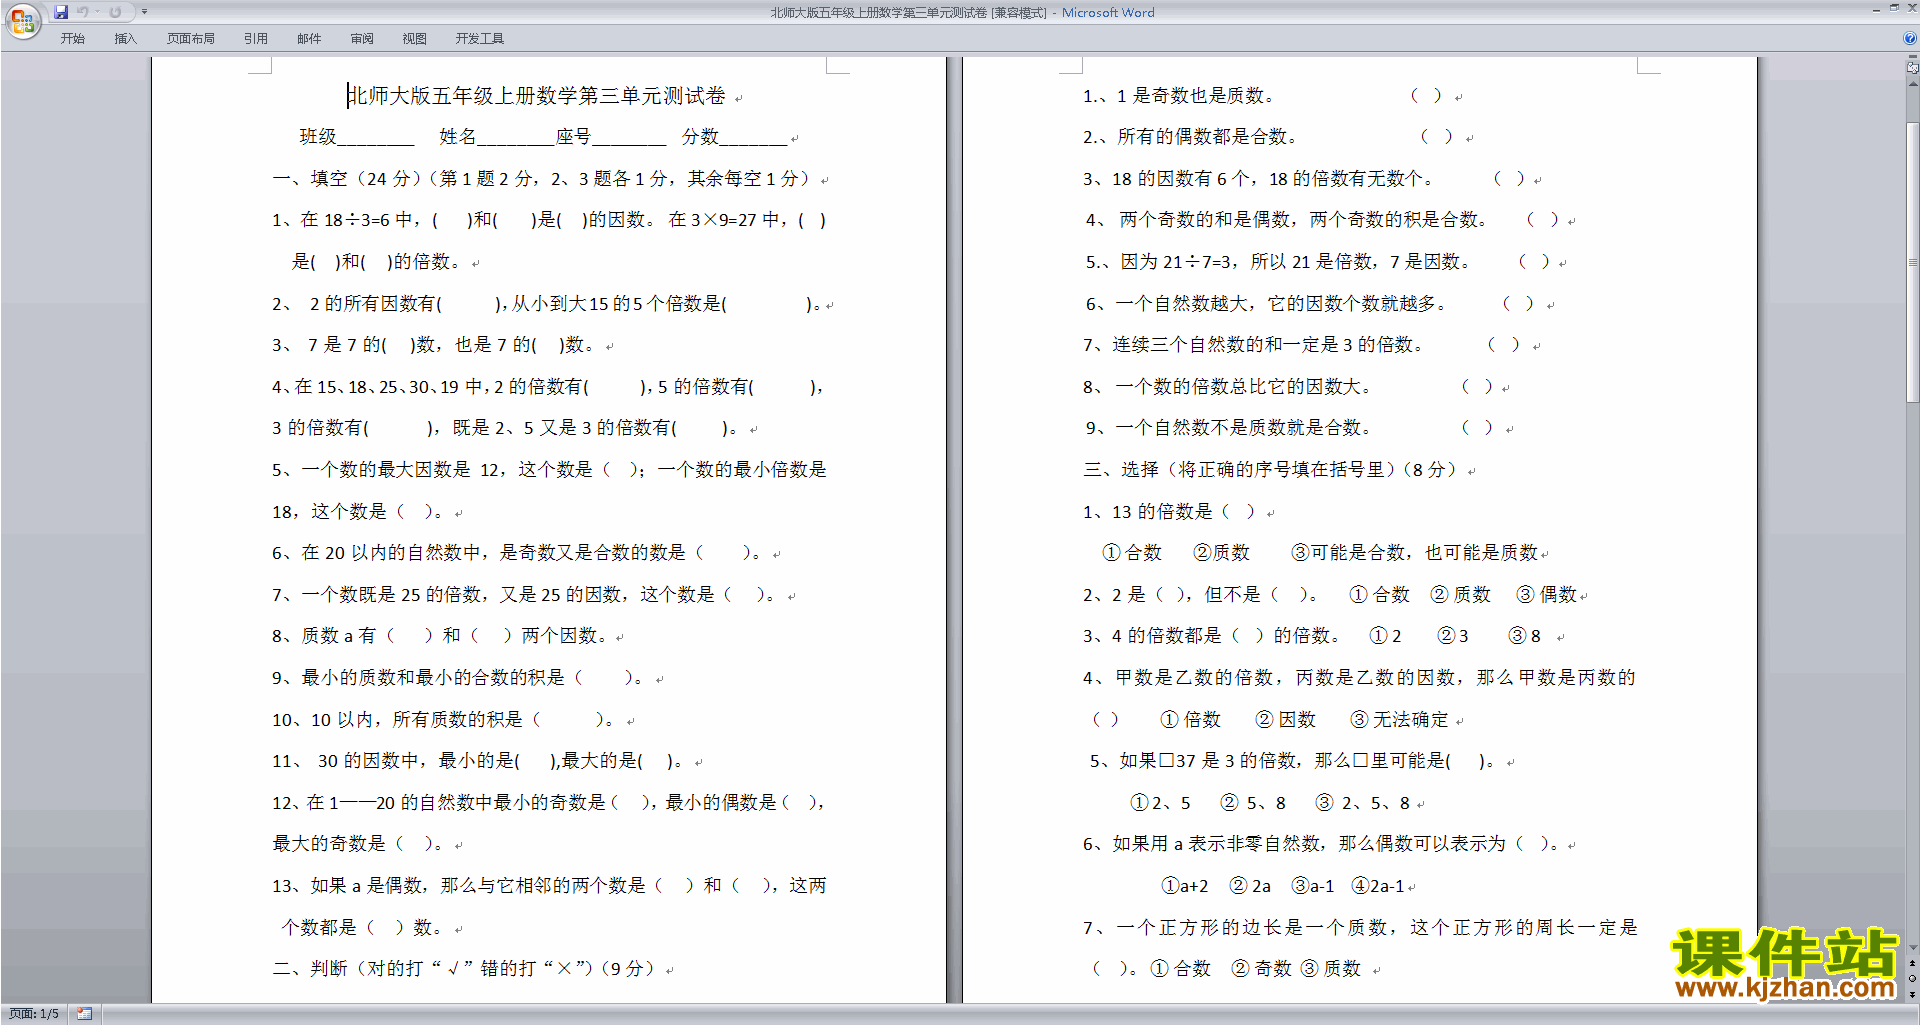Click the next page double-arrow button
The width and height of the screenshot is (1920, 1025).
pyautogui.click(x=1912, y=994)
